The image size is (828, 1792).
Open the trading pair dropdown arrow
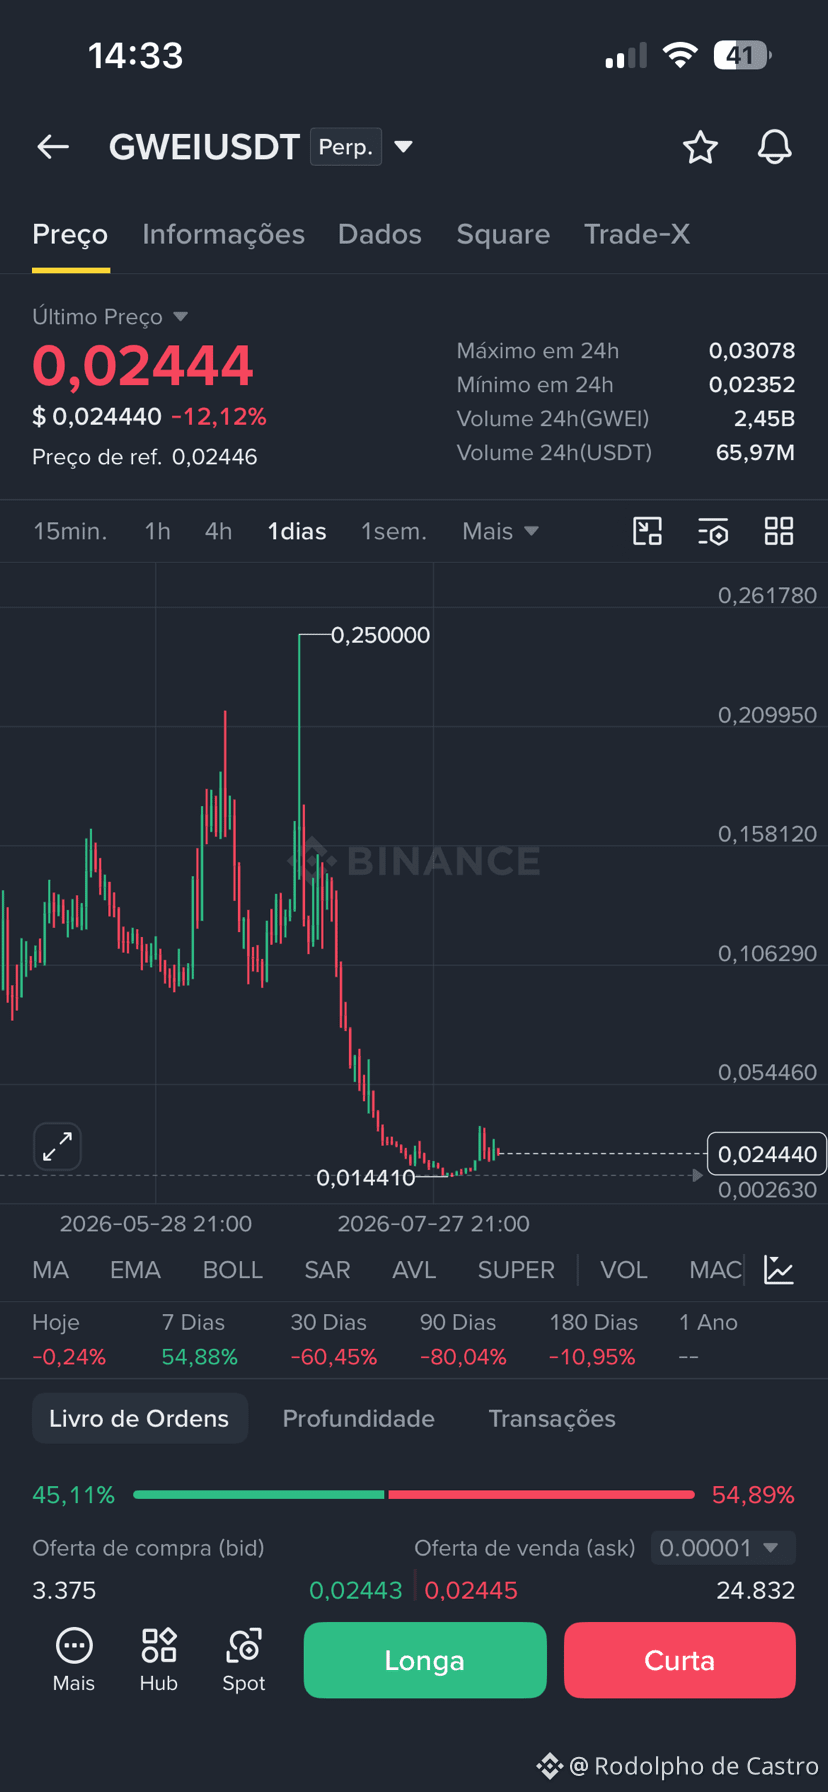point(403,147)
